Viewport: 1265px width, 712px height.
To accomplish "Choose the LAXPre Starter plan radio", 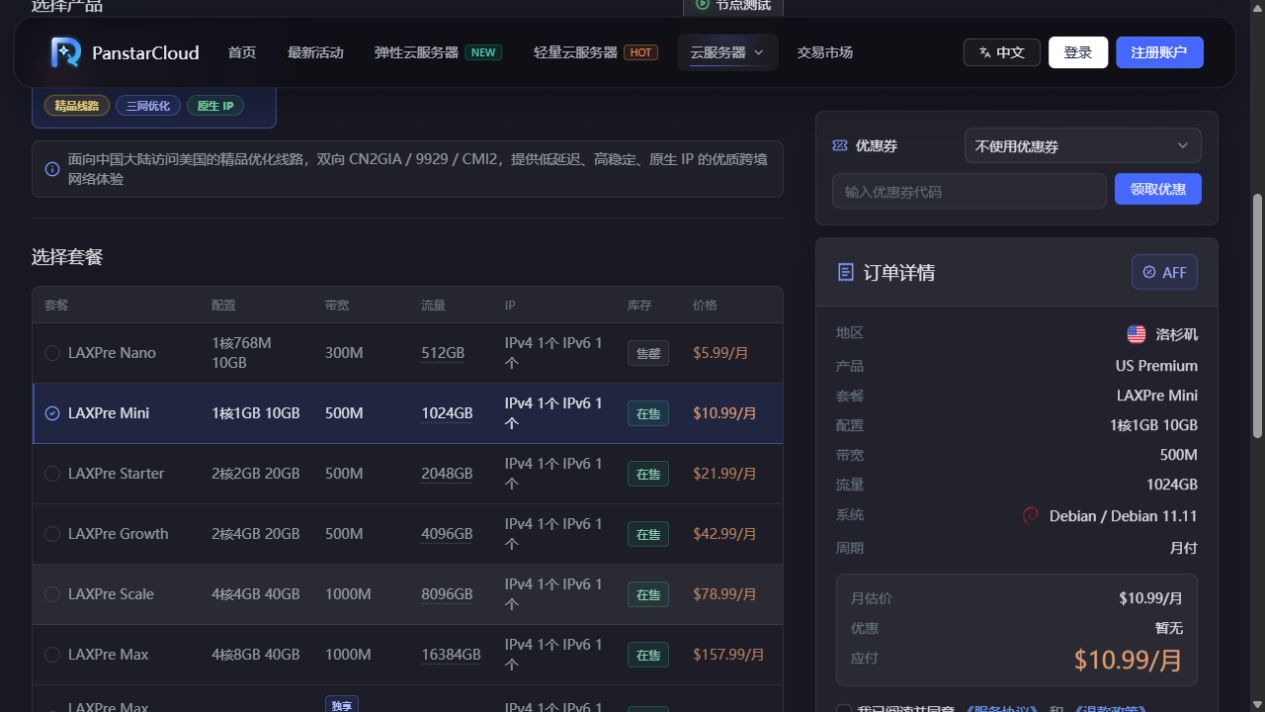I will tap(52, 474).
